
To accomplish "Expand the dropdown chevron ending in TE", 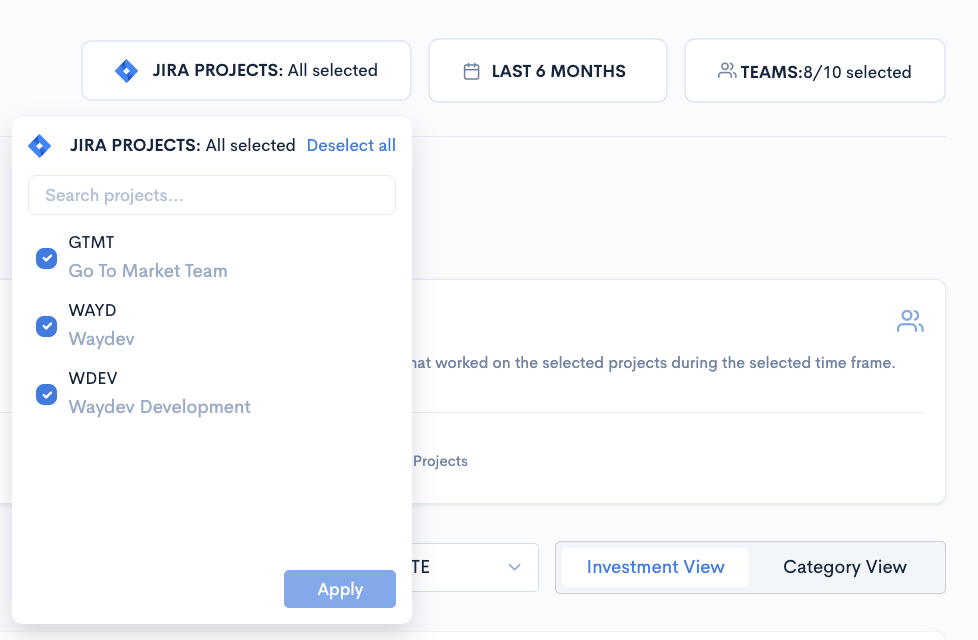I will pyautogui.click(x=515, y=567).
